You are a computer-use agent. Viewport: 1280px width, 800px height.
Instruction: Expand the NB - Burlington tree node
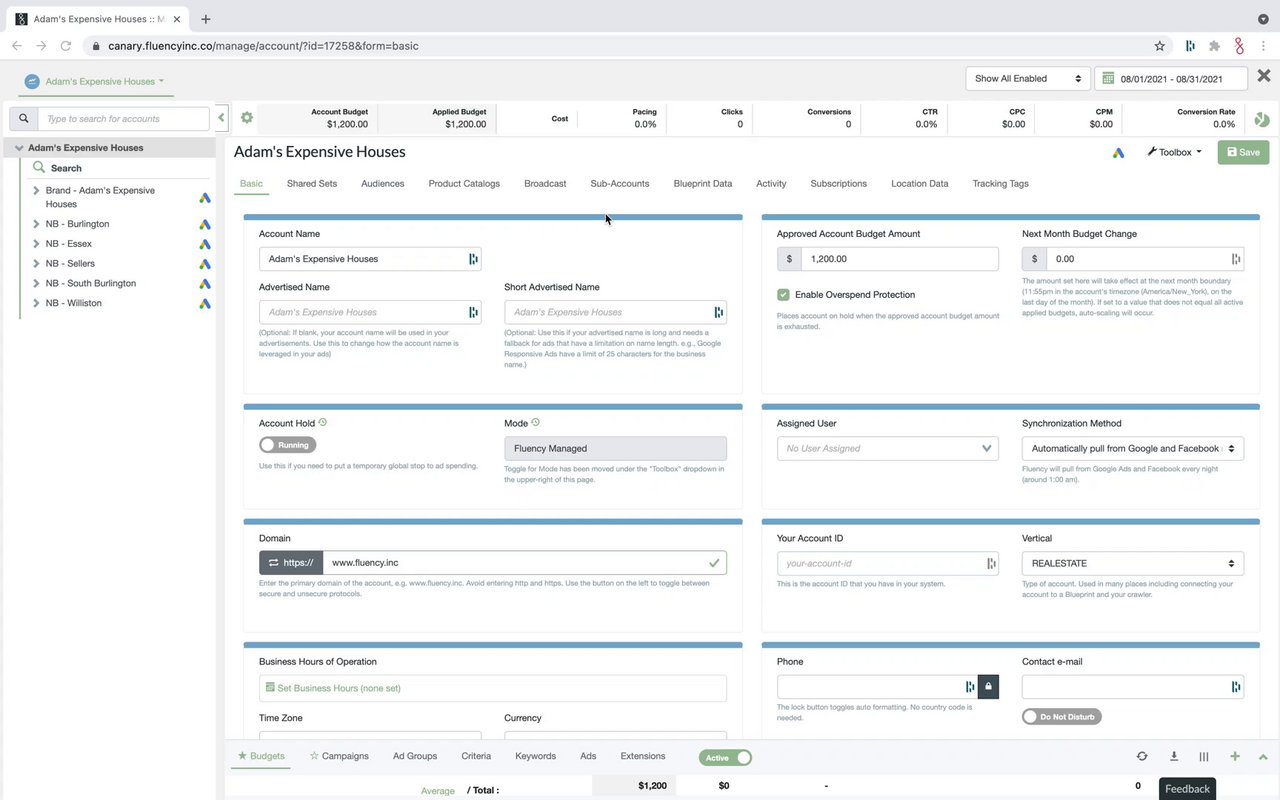tap(37, 224)
